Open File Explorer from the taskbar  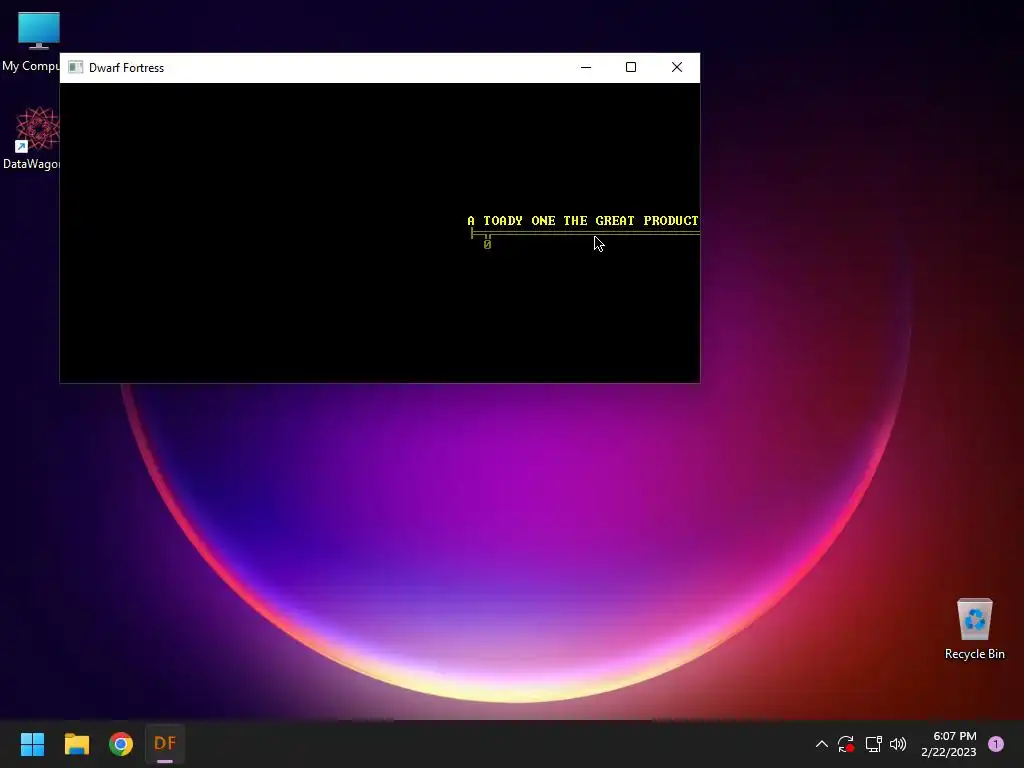[76, 744]
